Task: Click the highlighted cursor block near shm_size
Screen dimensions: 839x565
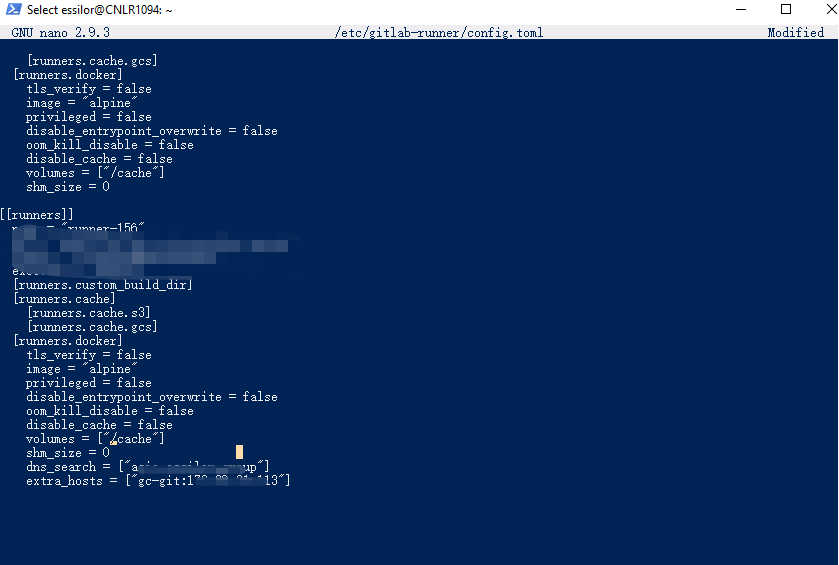Action: (239, 452)
